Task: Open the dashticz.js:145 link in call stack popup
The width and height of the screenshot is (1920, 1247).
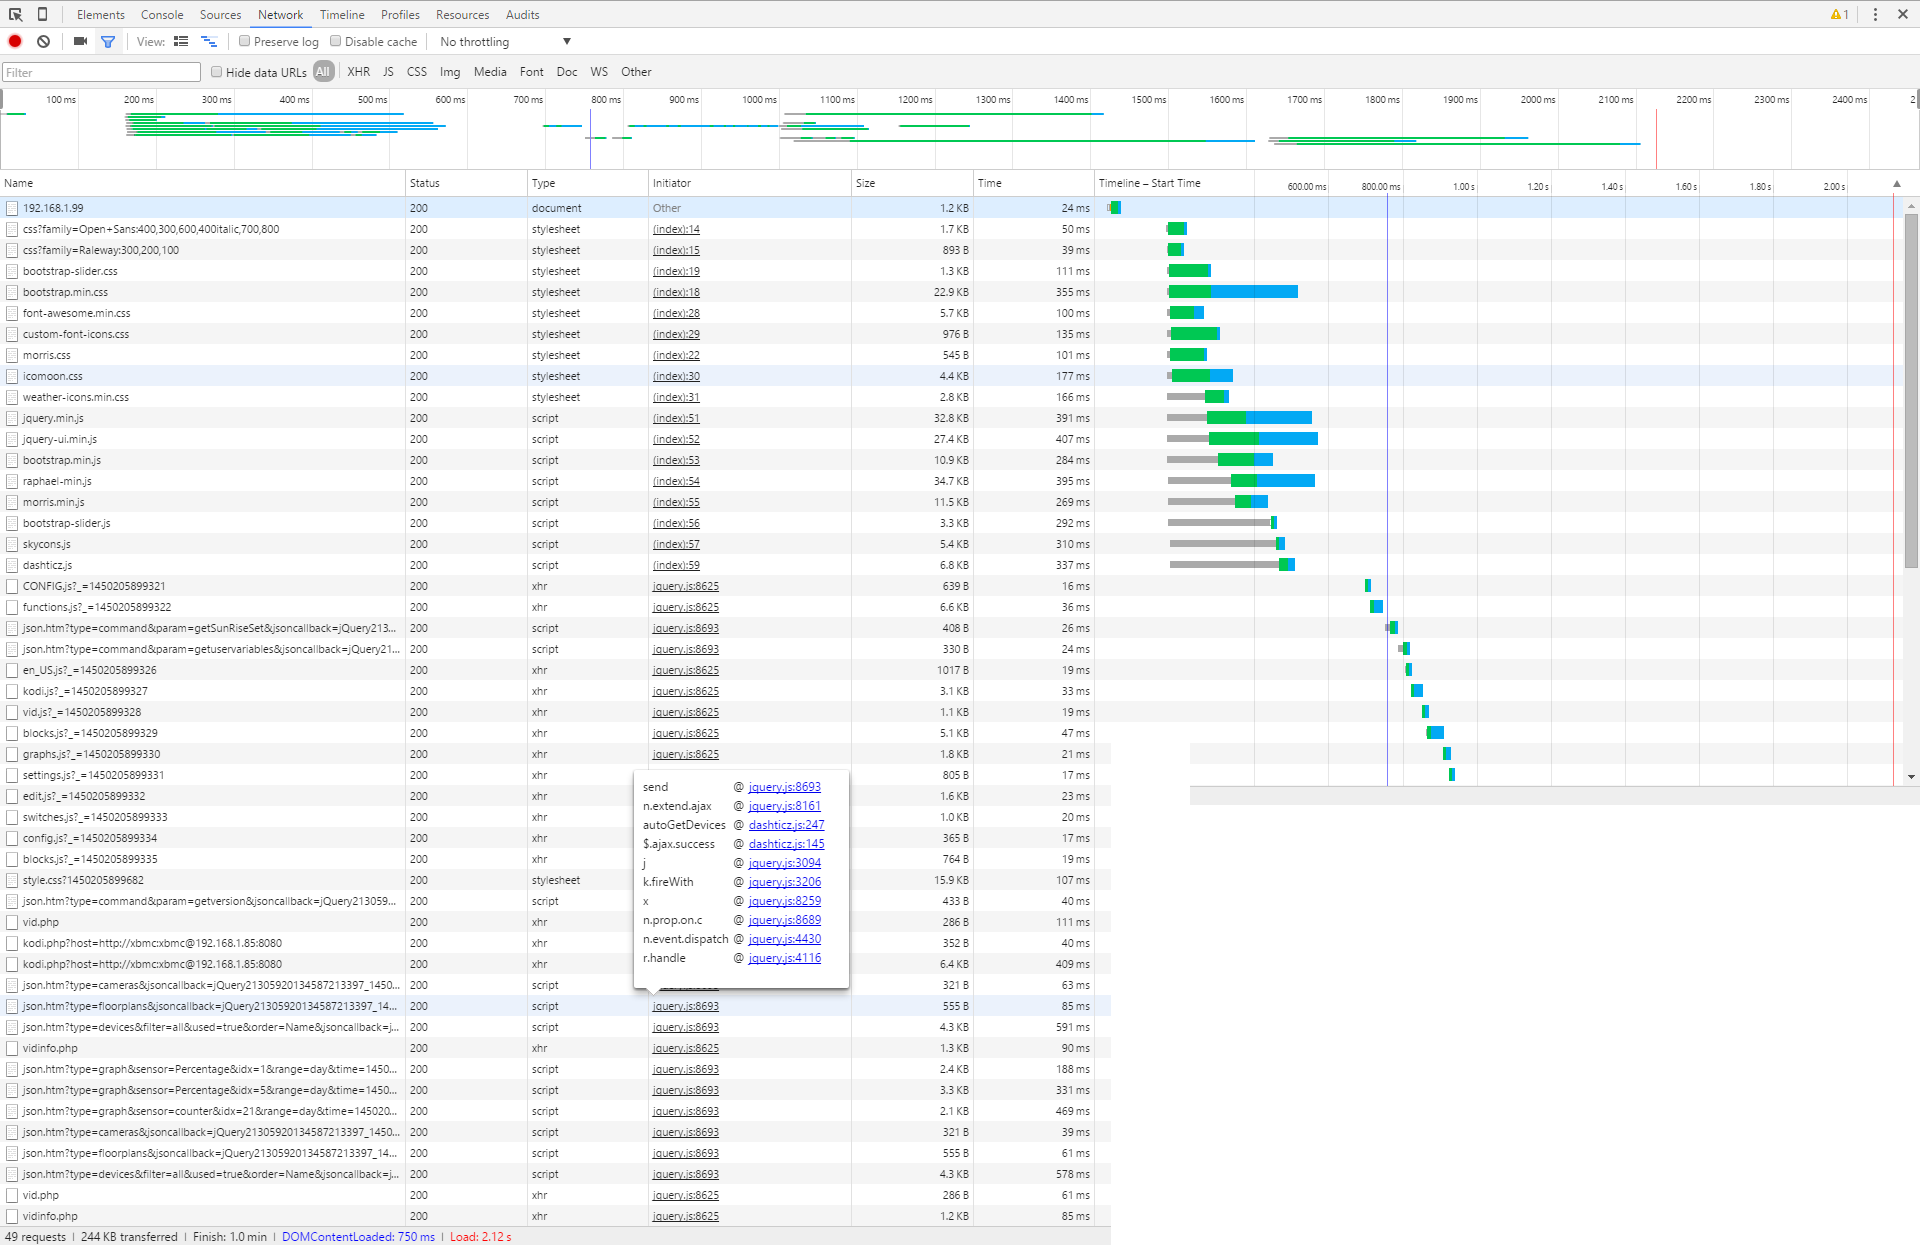Action: click(x=786, y=844)
